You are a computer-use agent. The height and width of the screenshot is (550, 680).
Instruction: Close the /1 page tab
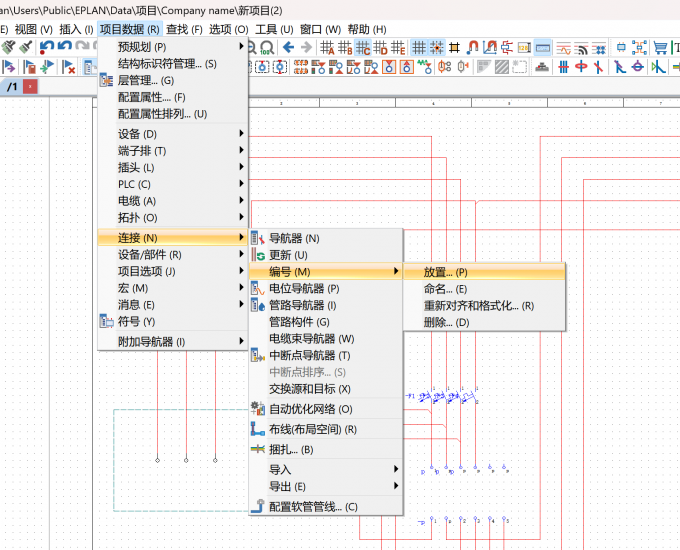click(x=30, y=87)
